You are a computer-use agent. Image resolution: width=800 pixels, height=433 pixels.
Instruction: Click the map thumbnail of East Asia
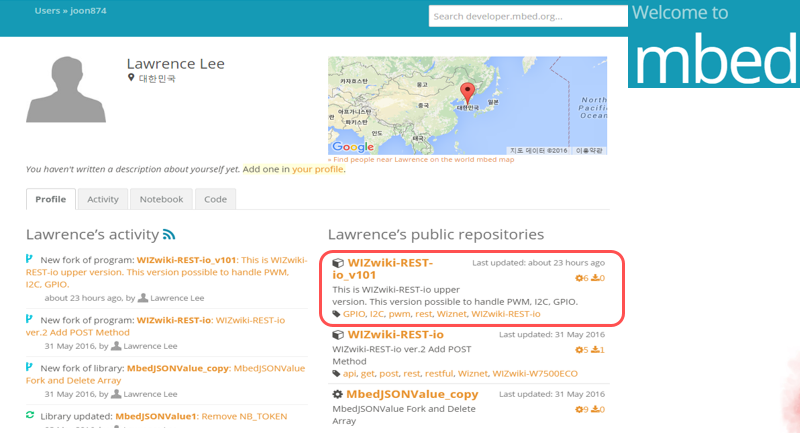coord(467,106)
